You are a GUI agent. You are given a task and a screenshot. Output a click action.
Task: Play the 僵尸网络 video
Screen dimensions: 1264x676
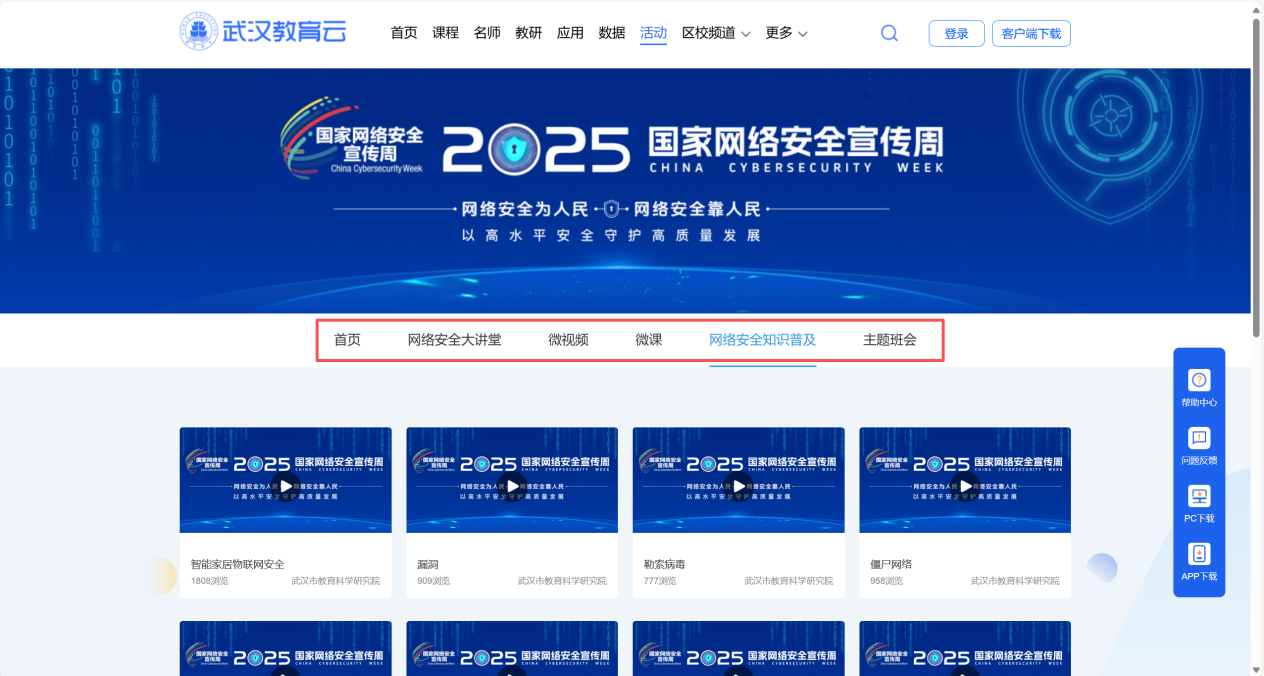coord(965,486)
